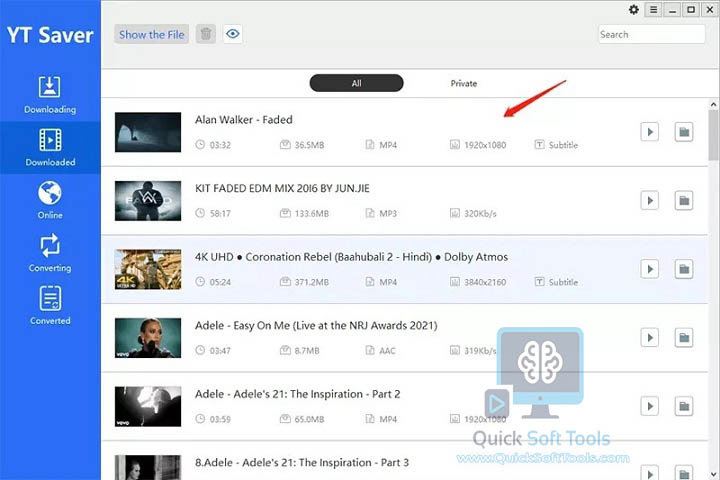Click Alan Walker - Faded thumbnail
The width and height of the screenshot is (720, 480).
tap(148, 132)
